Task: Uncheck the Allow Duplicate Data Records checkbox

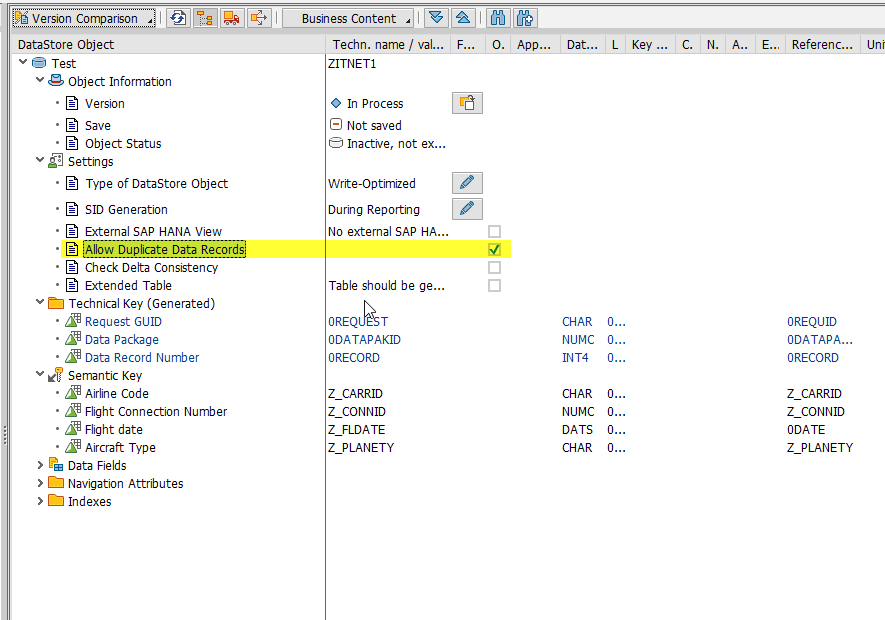Action: click(x=494, y=249)
